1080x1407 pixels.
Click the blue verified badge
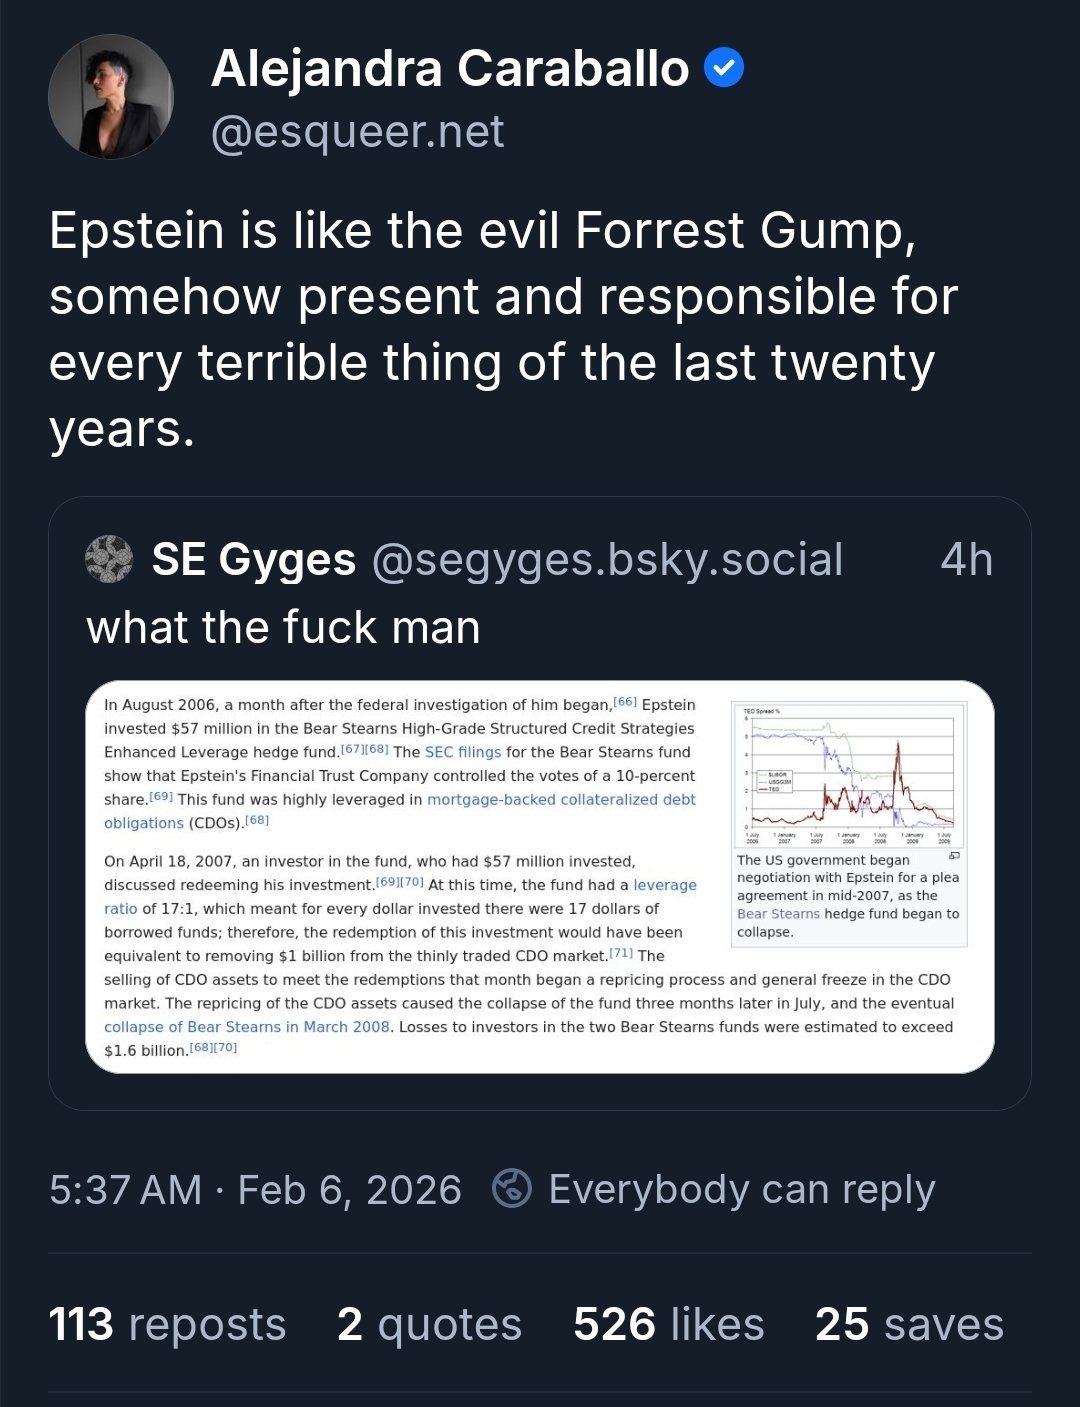724,69
